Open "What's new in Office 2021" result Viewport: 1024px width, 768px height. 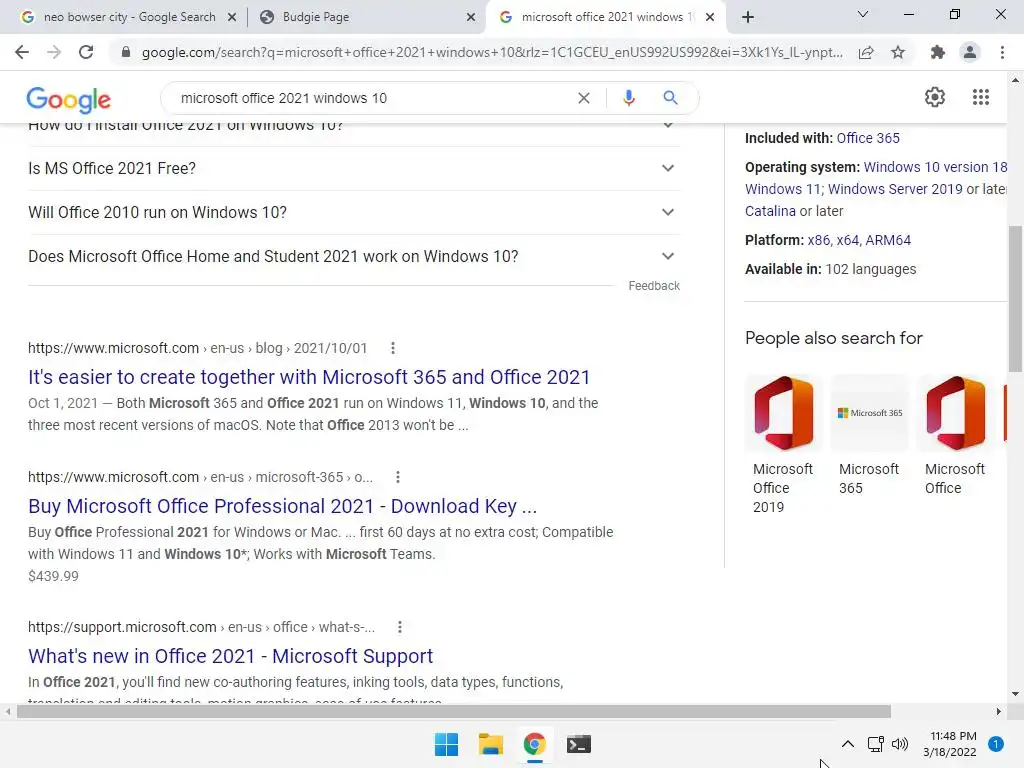pos(231,656)
